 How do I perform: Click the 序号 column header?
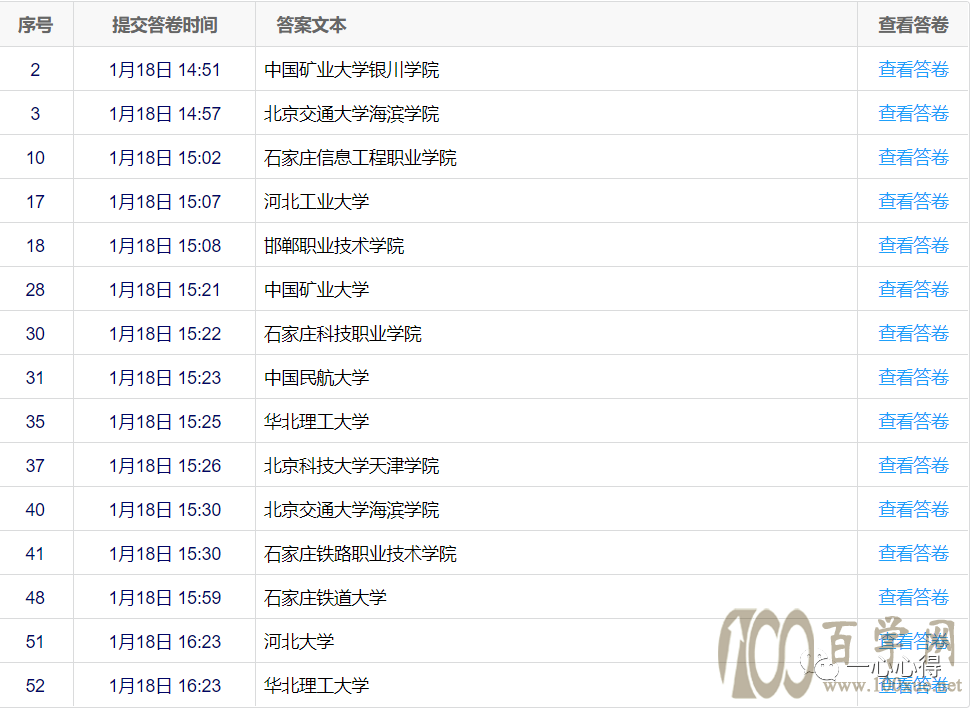pos(35,25)
